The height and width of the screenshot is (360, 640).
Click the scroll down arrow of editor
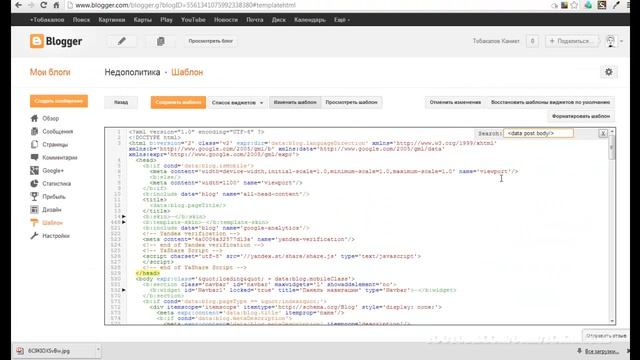click(x=612, y=321)
